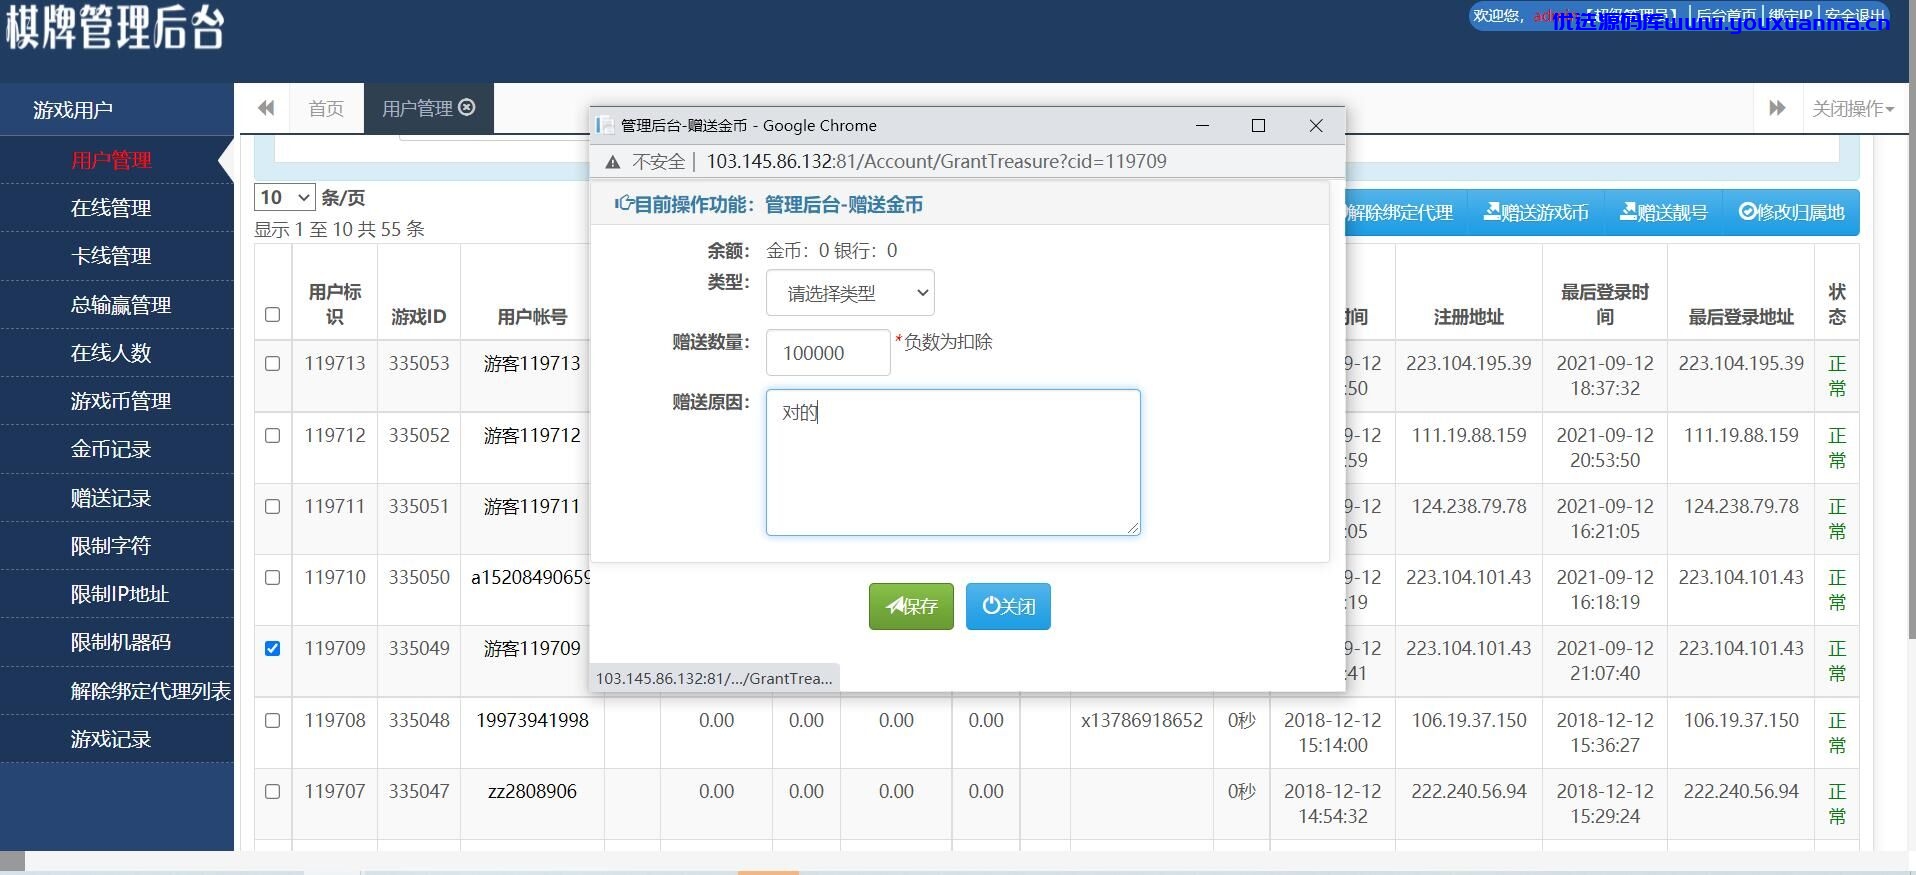Check the row checkbox for user 119712

tap(272, 436)
